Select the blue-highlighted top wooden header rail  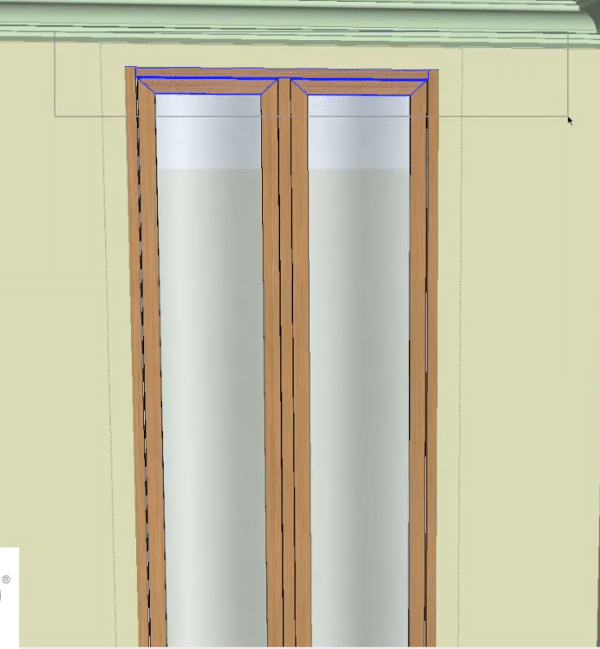point(281,74)
